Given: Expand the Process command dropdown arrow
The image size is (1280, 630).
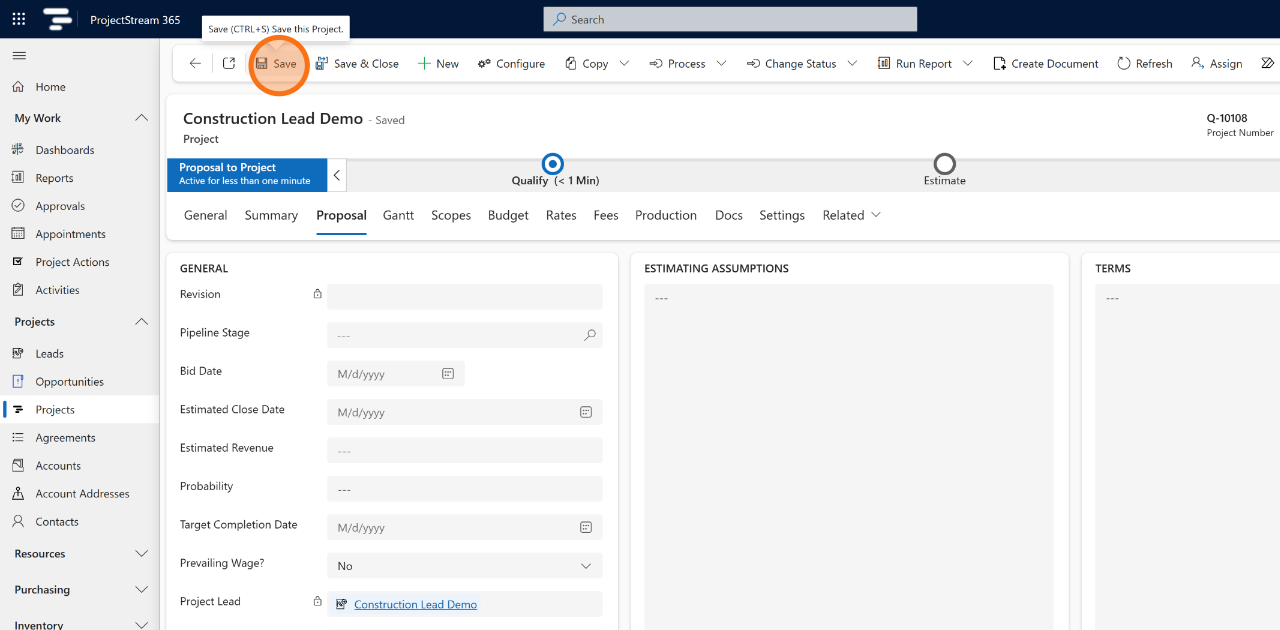Looking at the screenshot, I should (723, 63).
